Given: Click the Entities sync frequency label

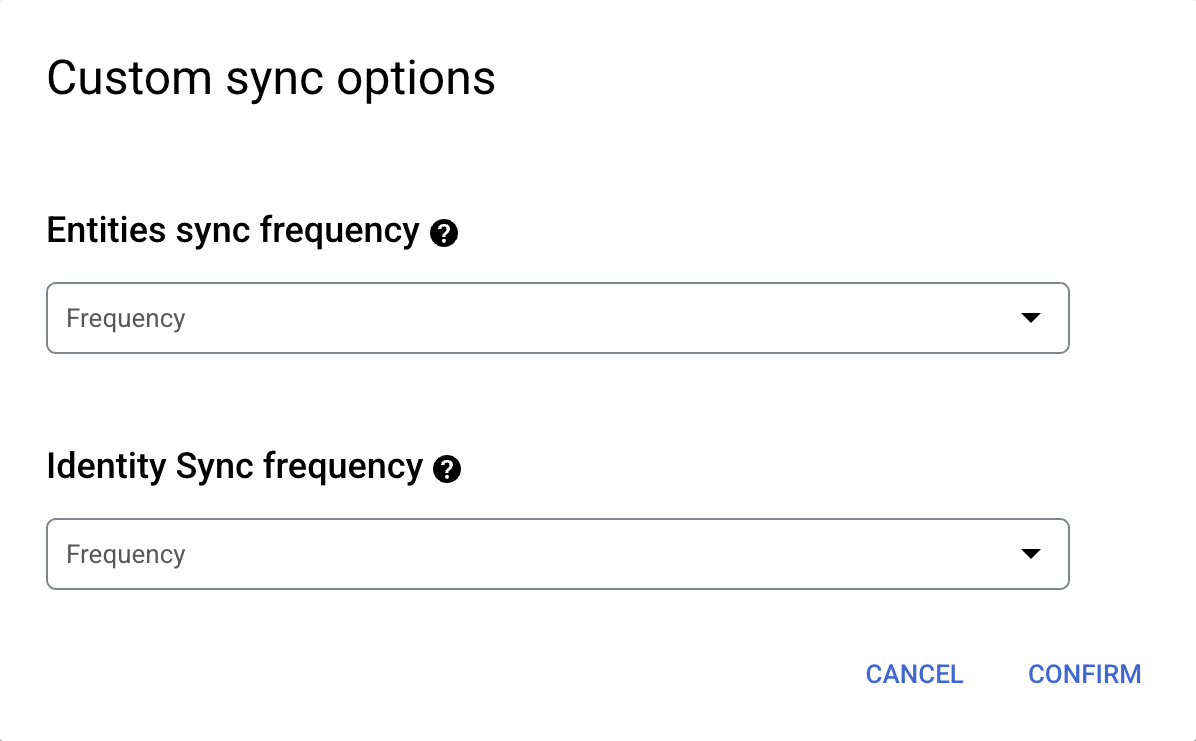Looking at the screenshot, I should [232, 231].
